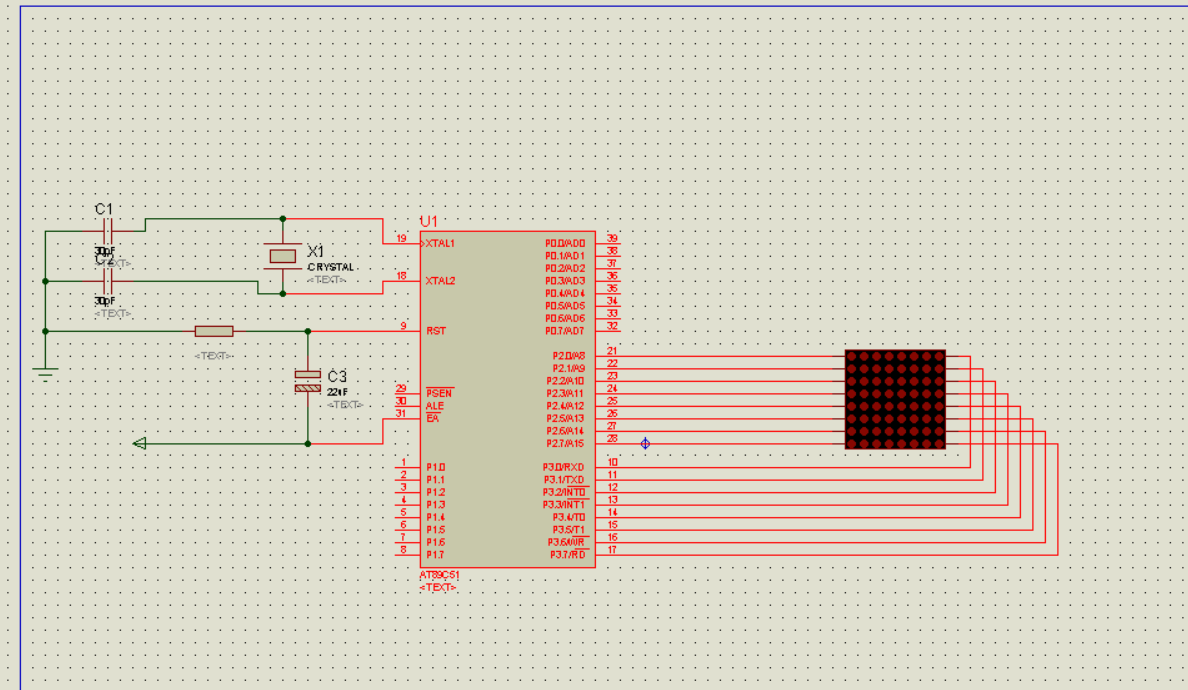Click pin number 17 at P3.7

click(x=612, y=550)
